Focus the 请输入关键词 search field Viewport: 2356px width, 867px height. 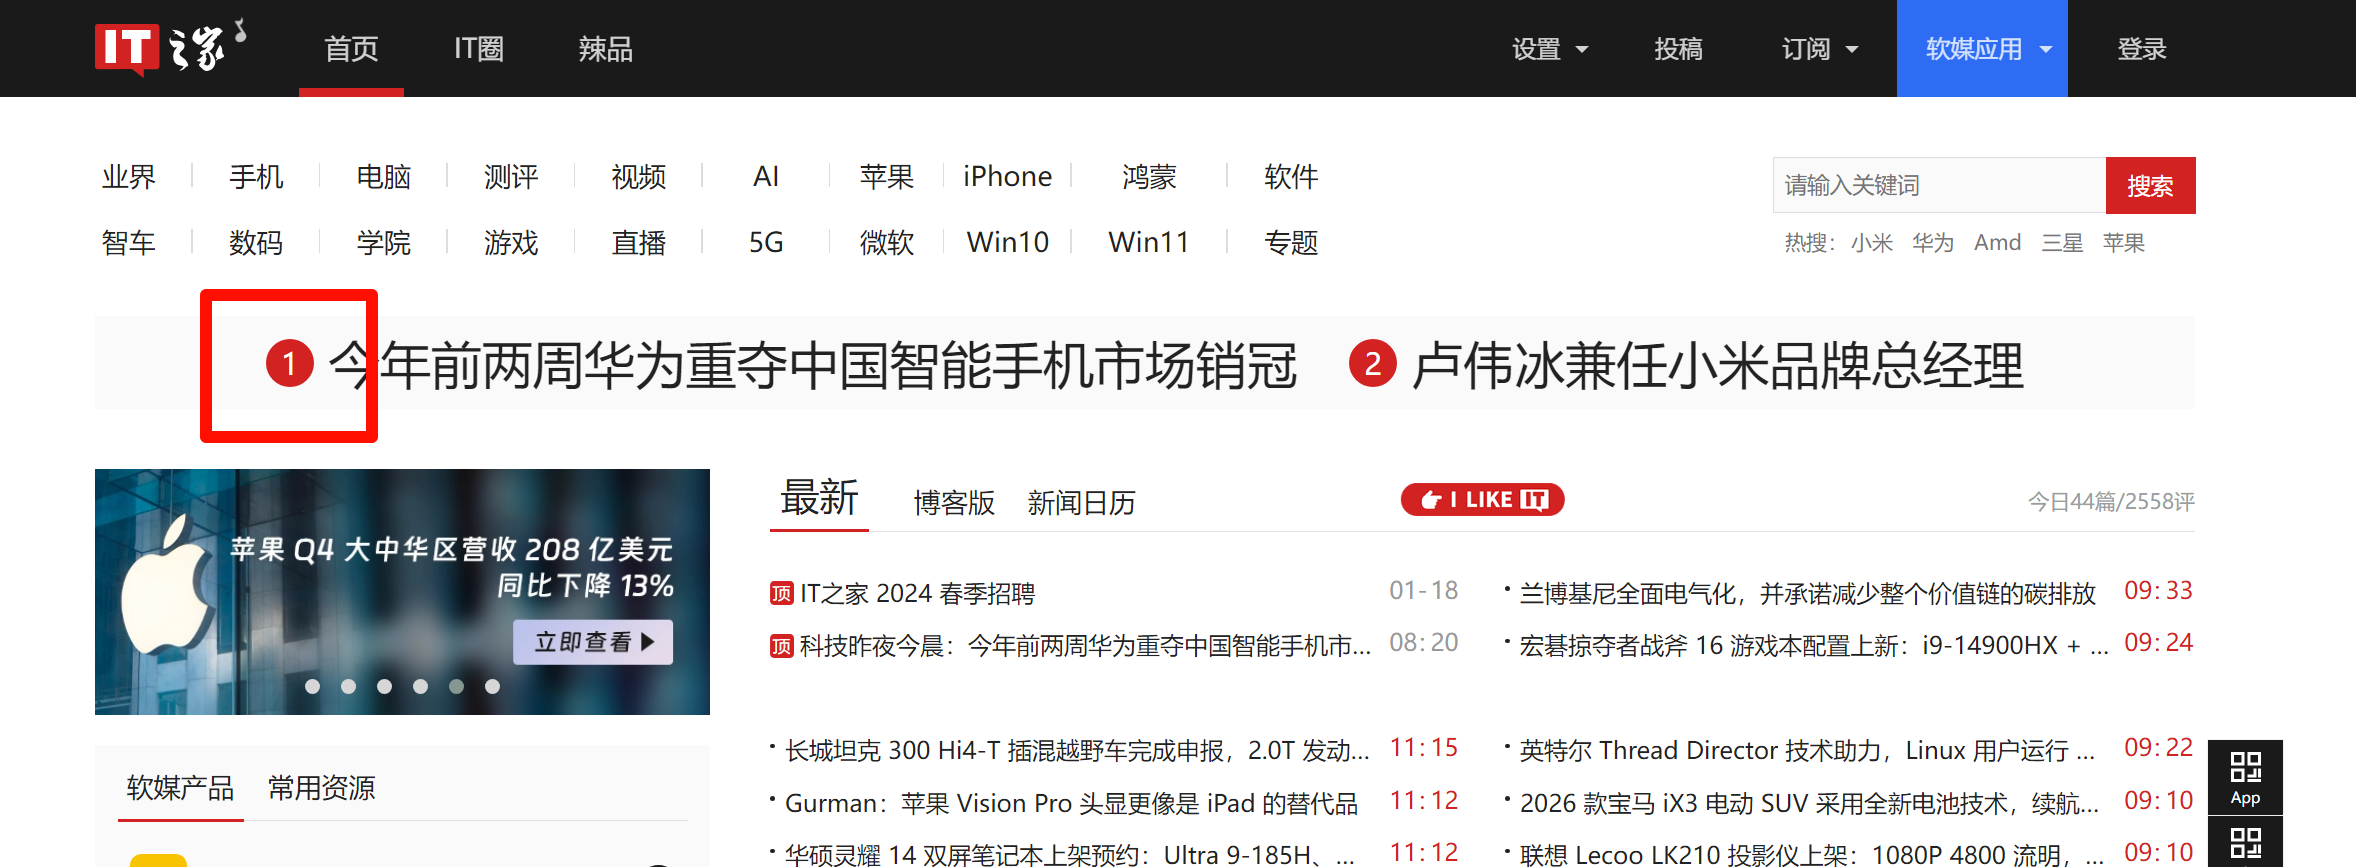coord(1939,185)
